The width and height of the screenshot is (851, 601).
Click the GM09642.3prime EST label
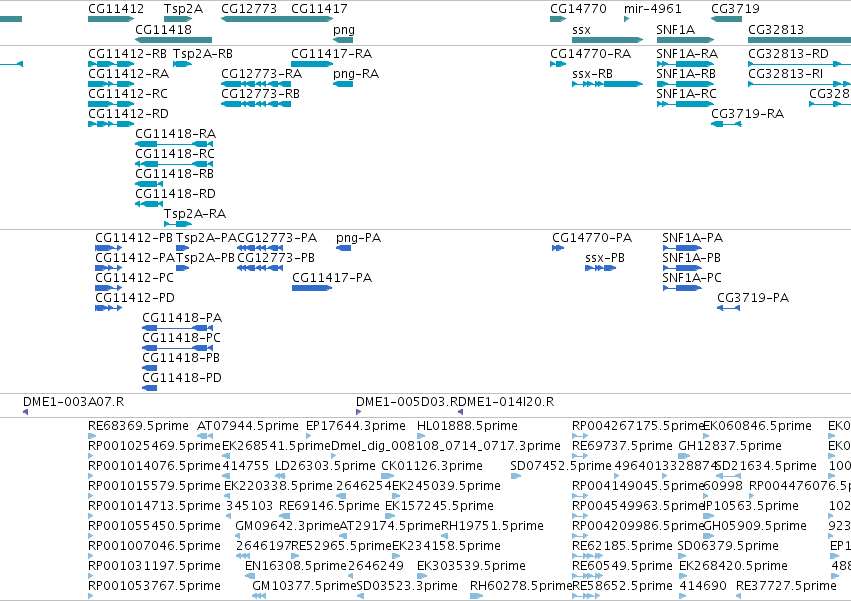287,526
